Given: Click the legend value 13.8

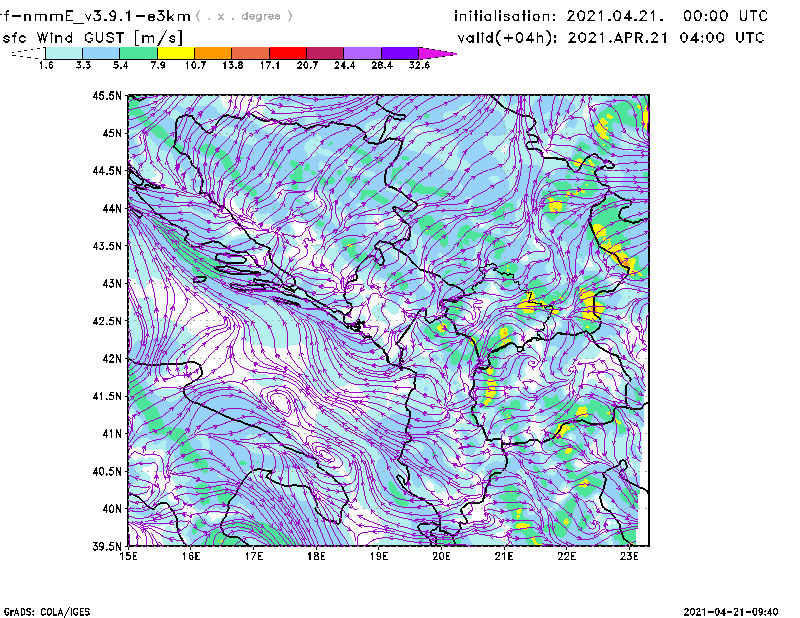Looking at the screenshot, I should 232,65.
